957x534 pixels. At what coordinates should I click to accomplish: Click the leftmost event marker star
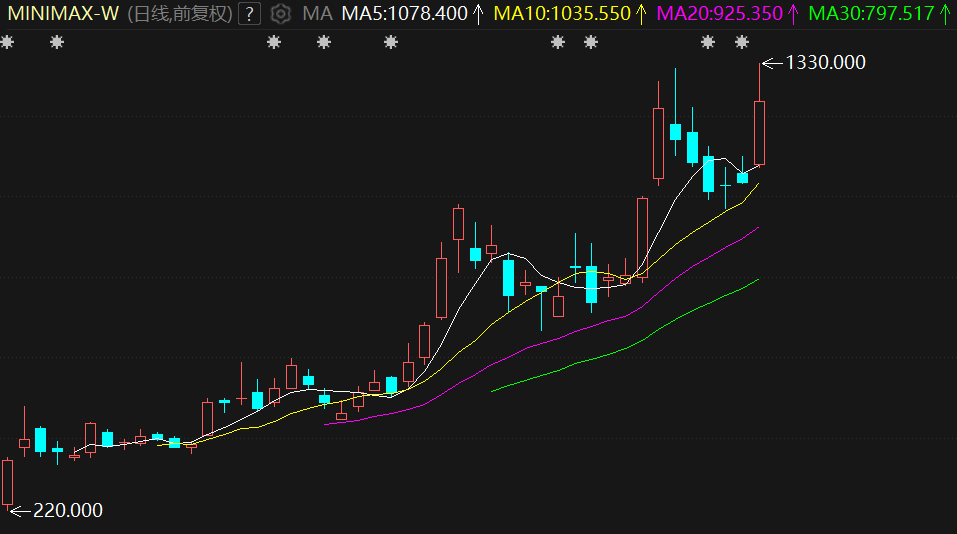tap(8, 42)
